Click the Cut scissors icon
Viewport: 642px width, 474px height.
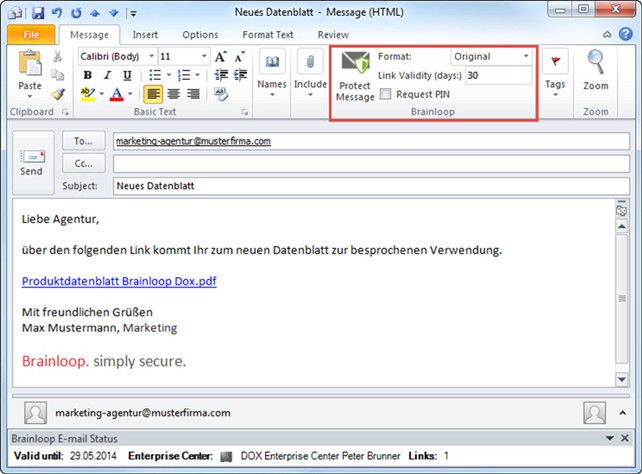pyautogui.click(x=58, y=56)
